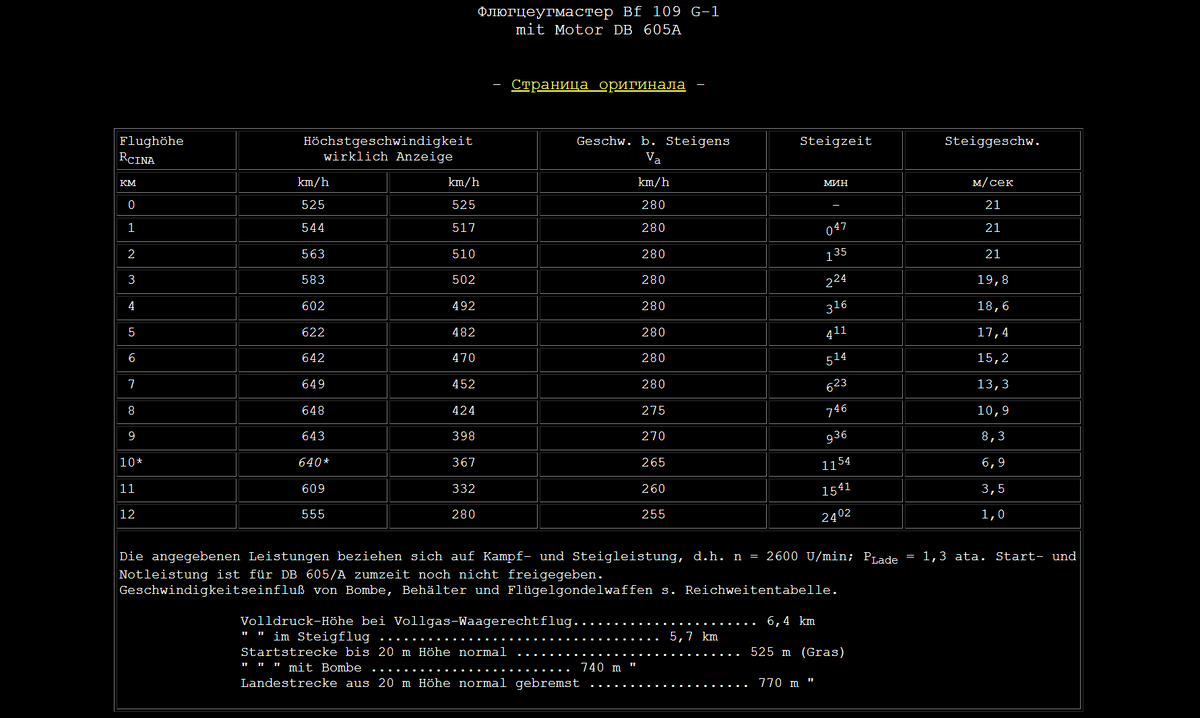Select true speed value 555
Image resolution: width=1200 pixels, height=718 pixels.
click(x=312, y=515)
